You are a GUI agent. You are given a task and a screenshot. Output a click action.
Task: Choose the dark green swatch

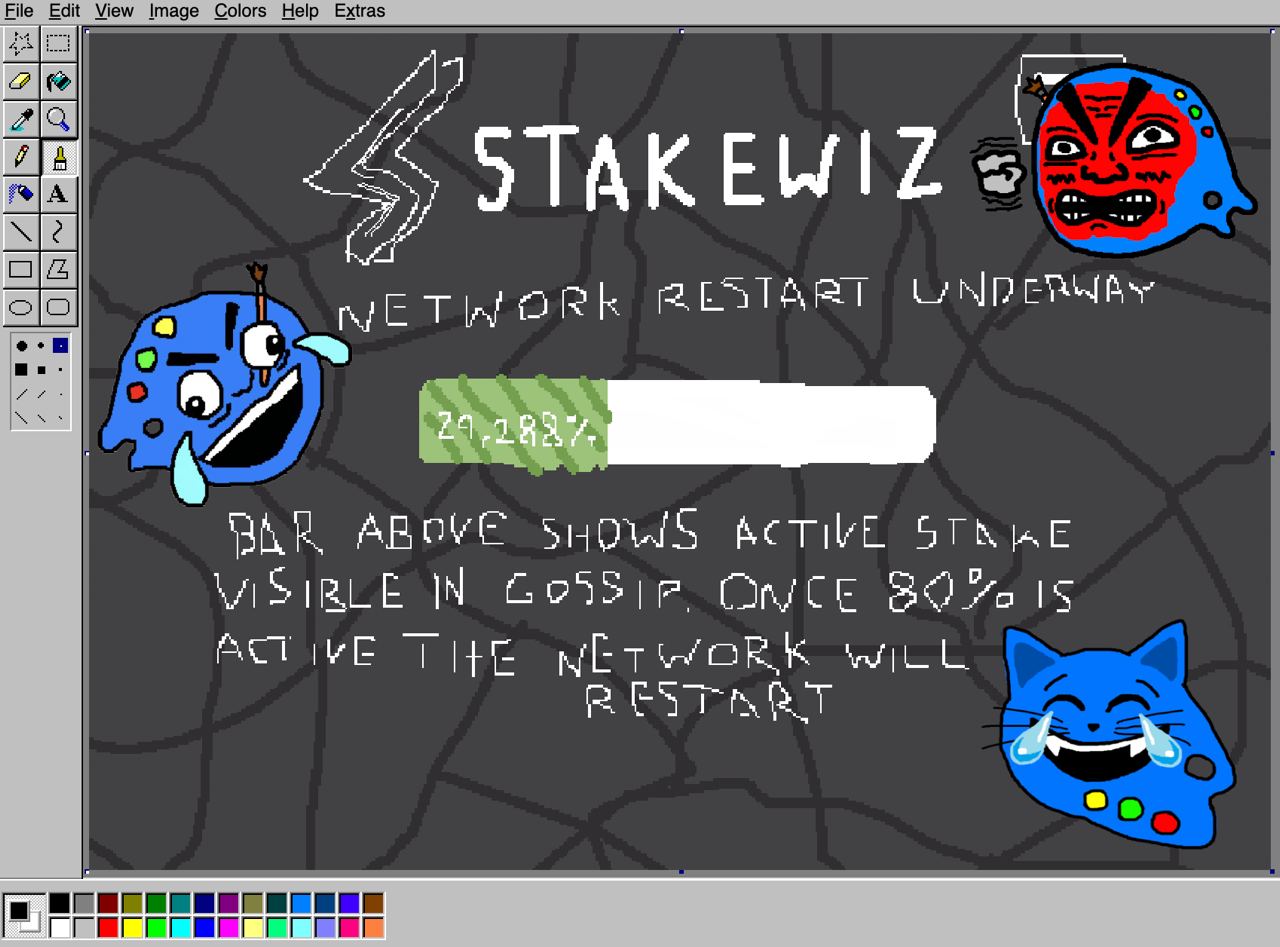point(156,904)
